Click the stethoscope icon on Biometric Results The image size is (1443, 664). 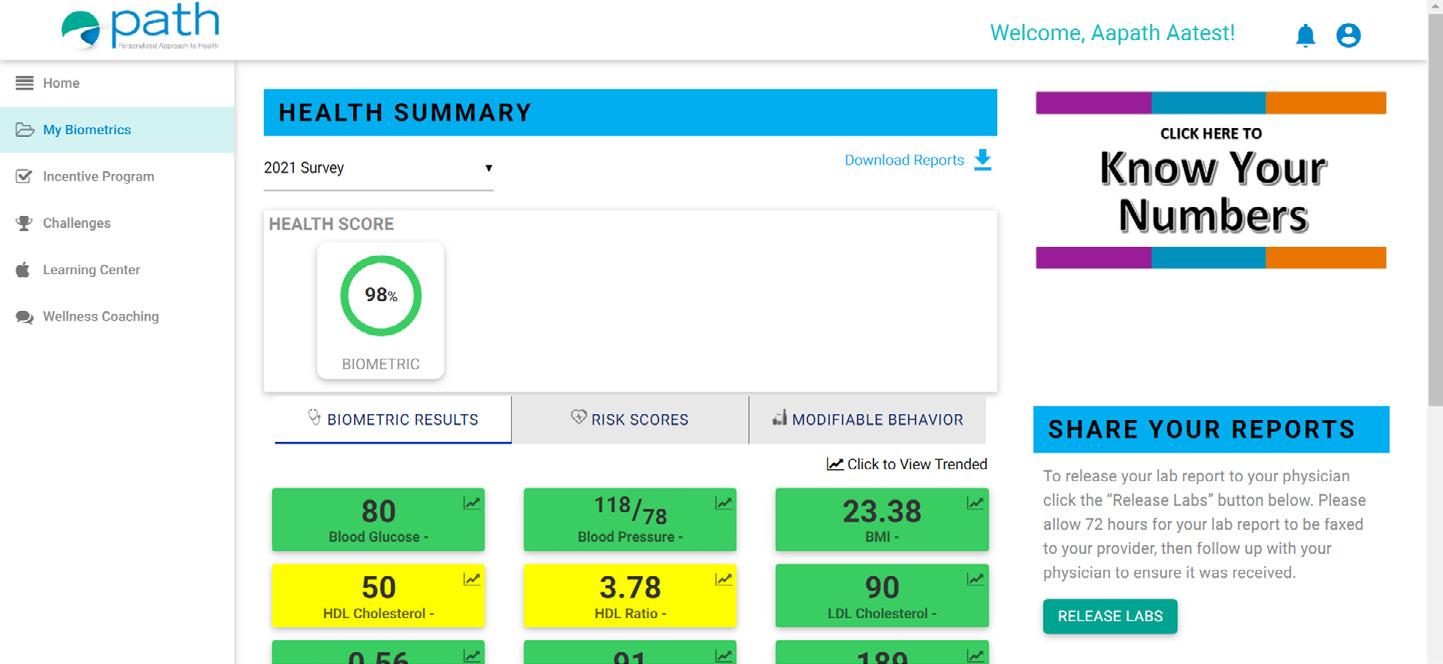(x=314, y=417)
